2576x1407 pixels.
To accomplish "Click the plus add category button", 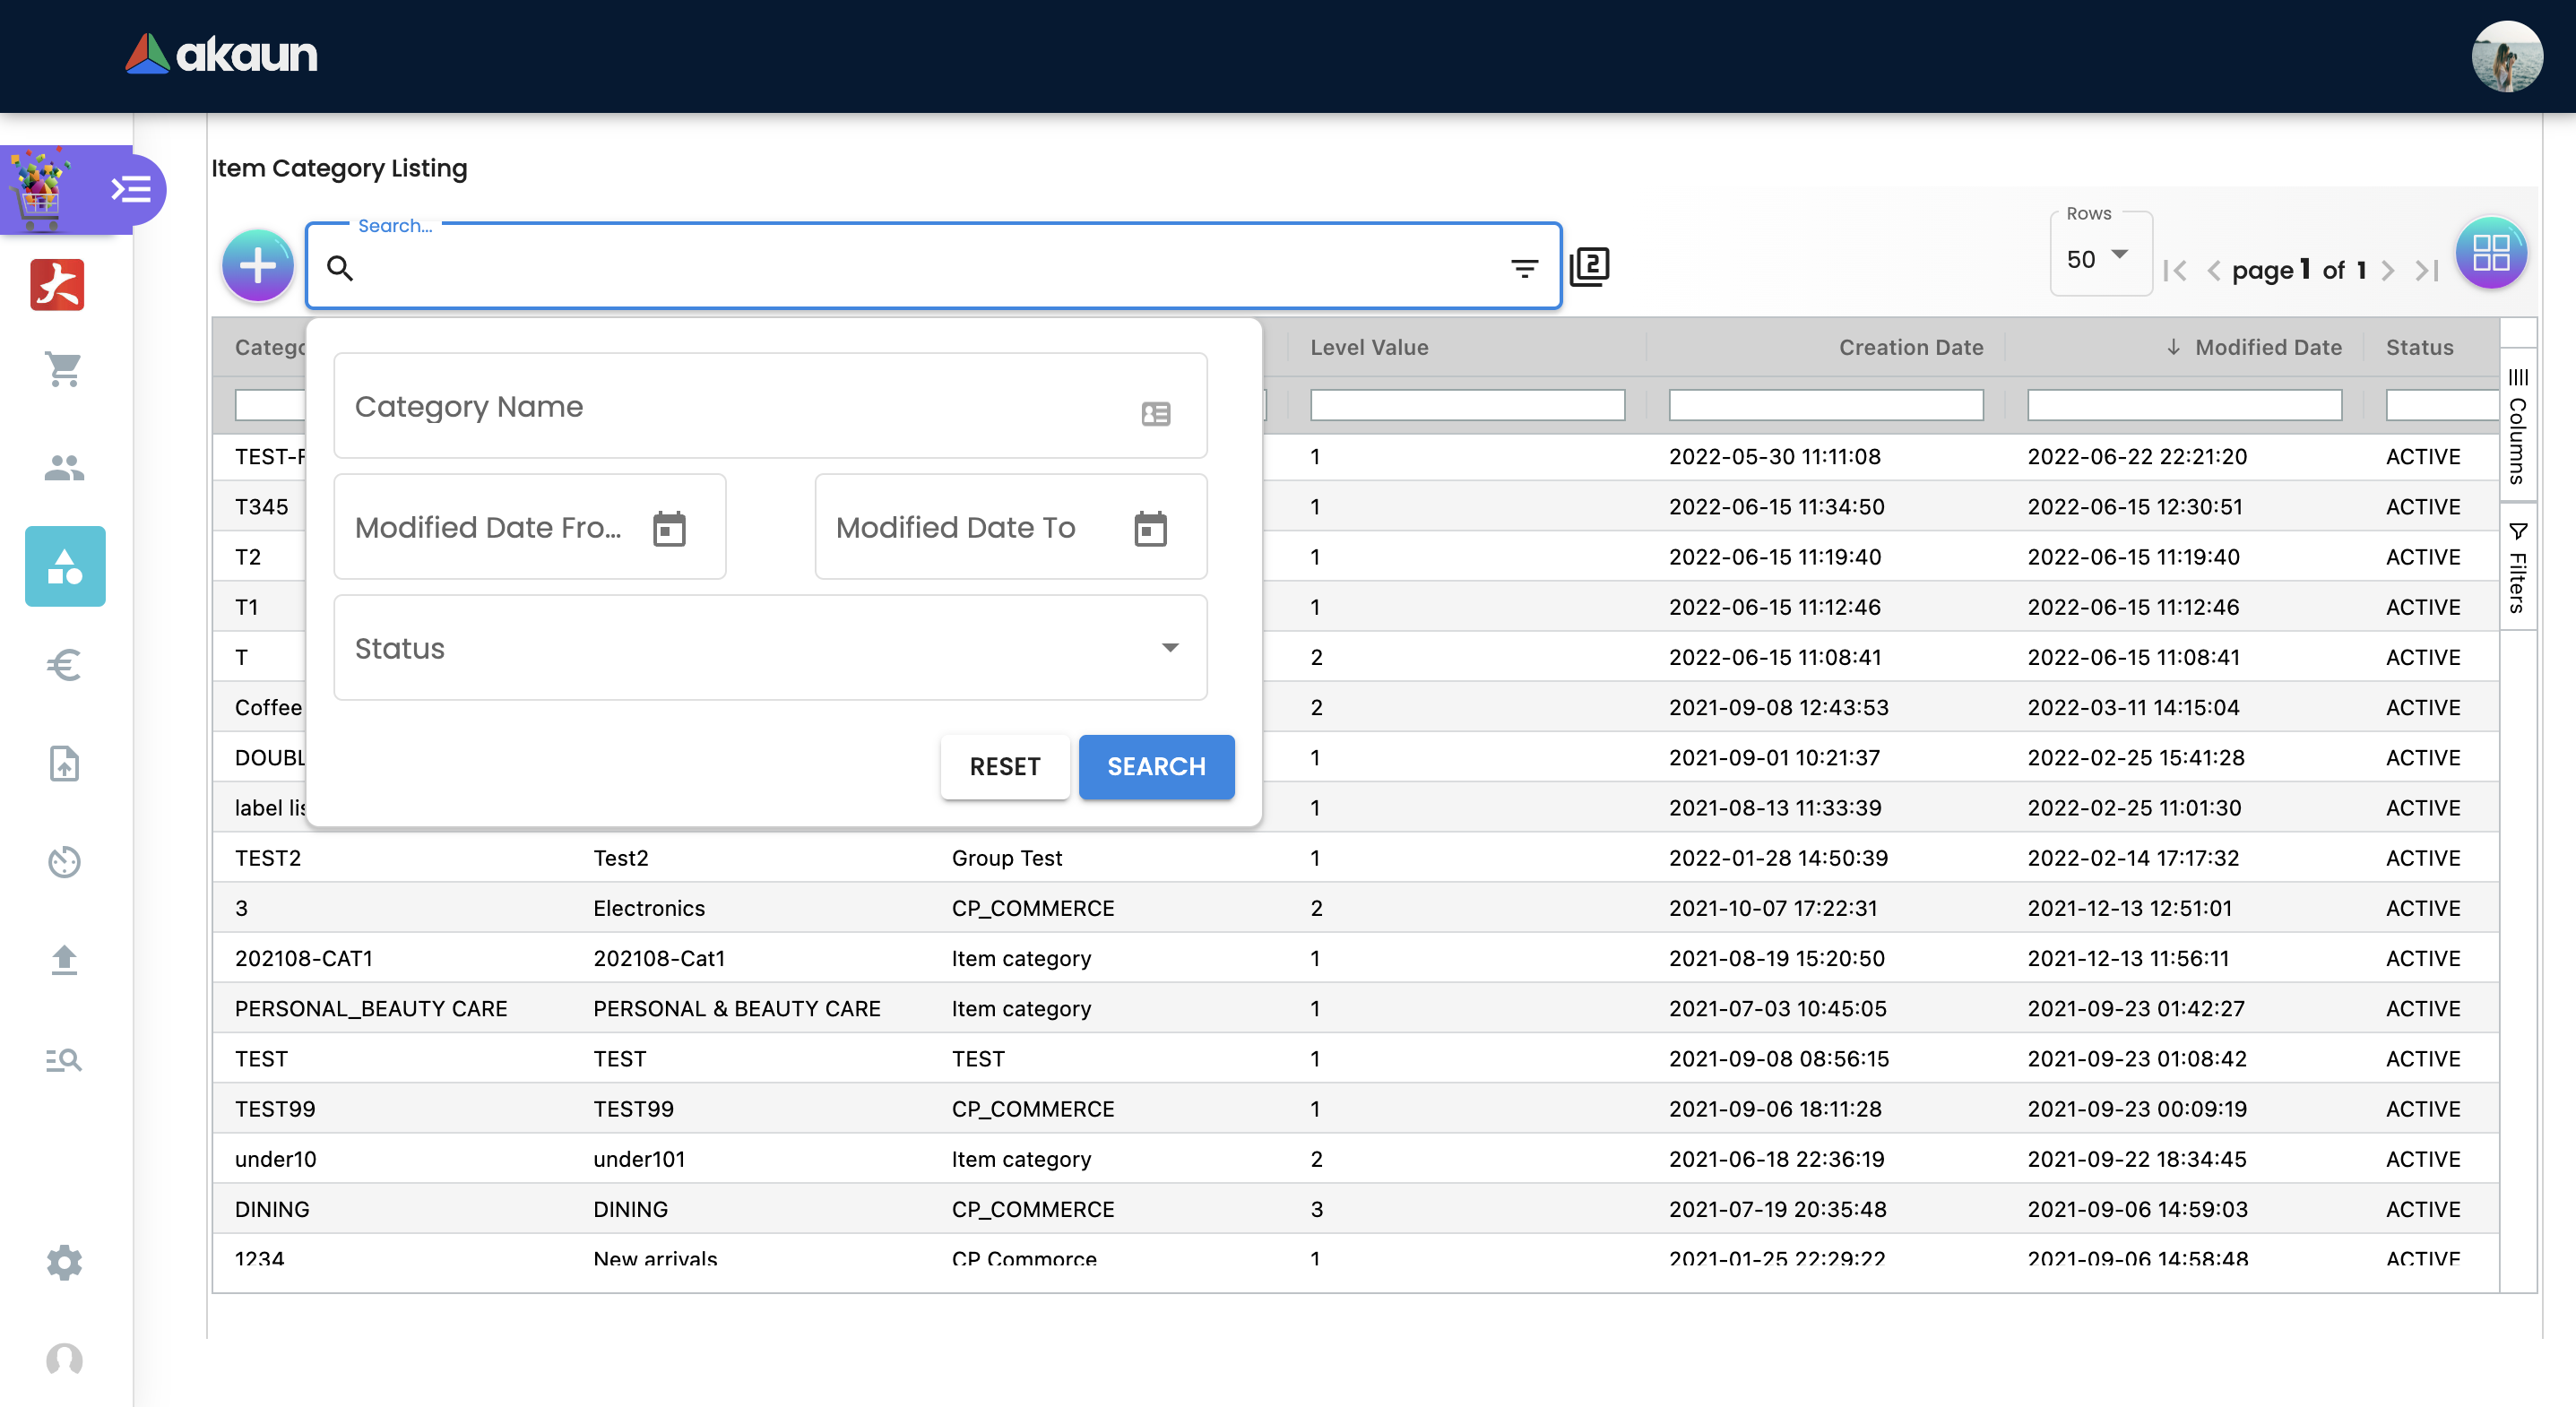I will (x=257, y=266).
